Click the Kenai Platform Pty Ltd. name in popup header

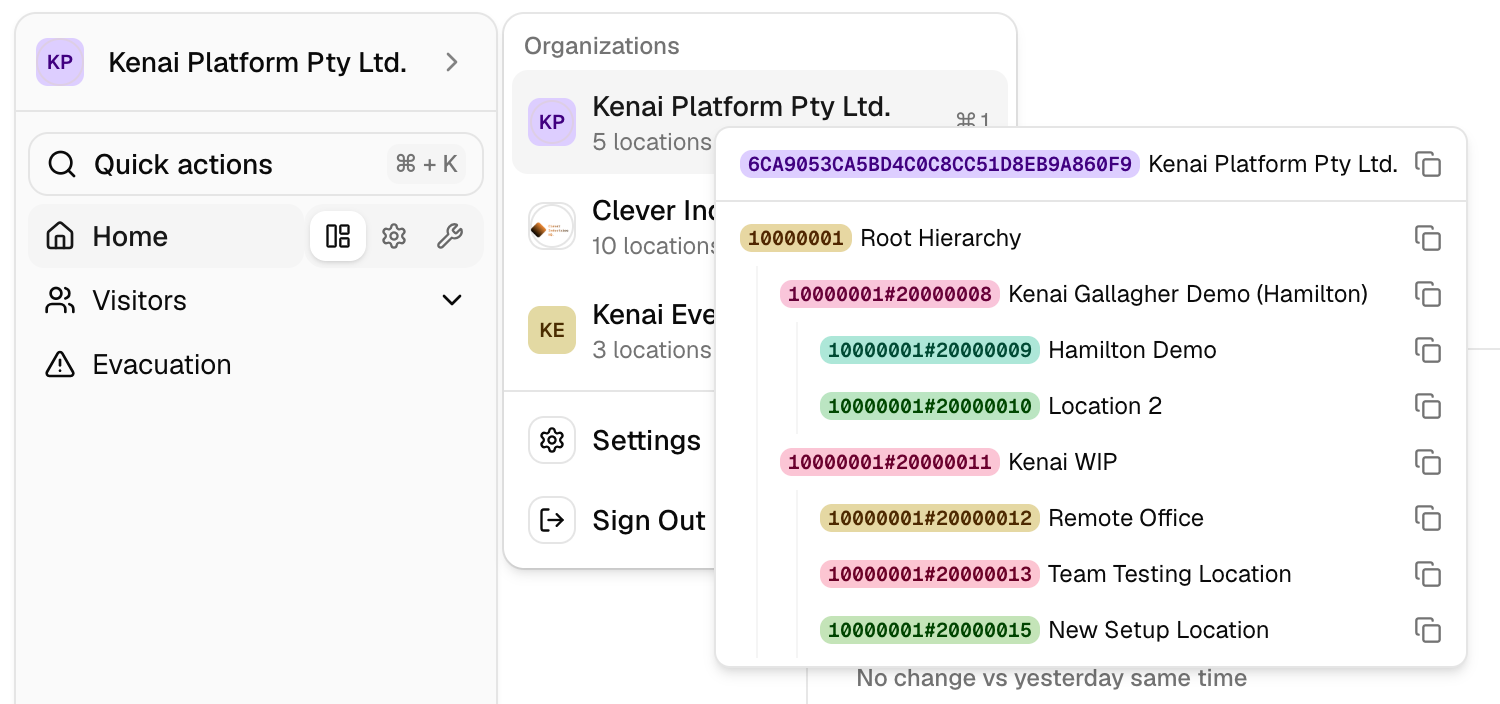(1273, 164)
